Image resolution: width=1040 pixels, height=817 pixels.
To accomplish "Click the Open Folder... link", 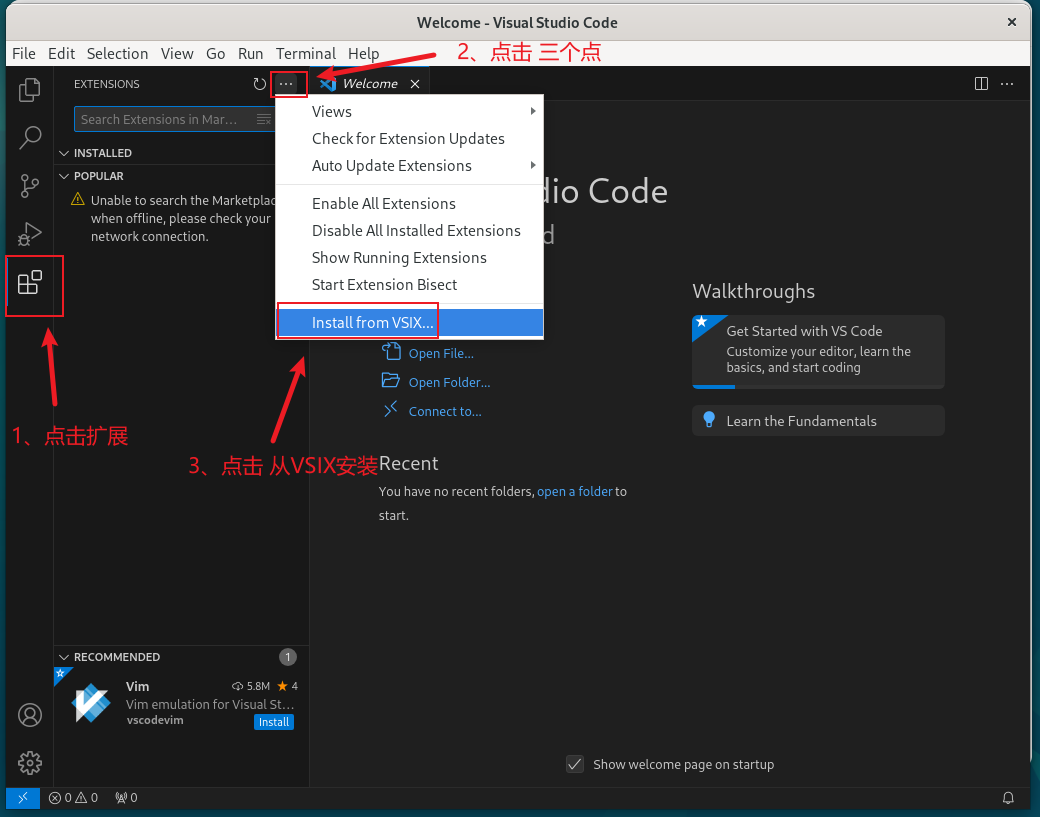I will 449,383.
